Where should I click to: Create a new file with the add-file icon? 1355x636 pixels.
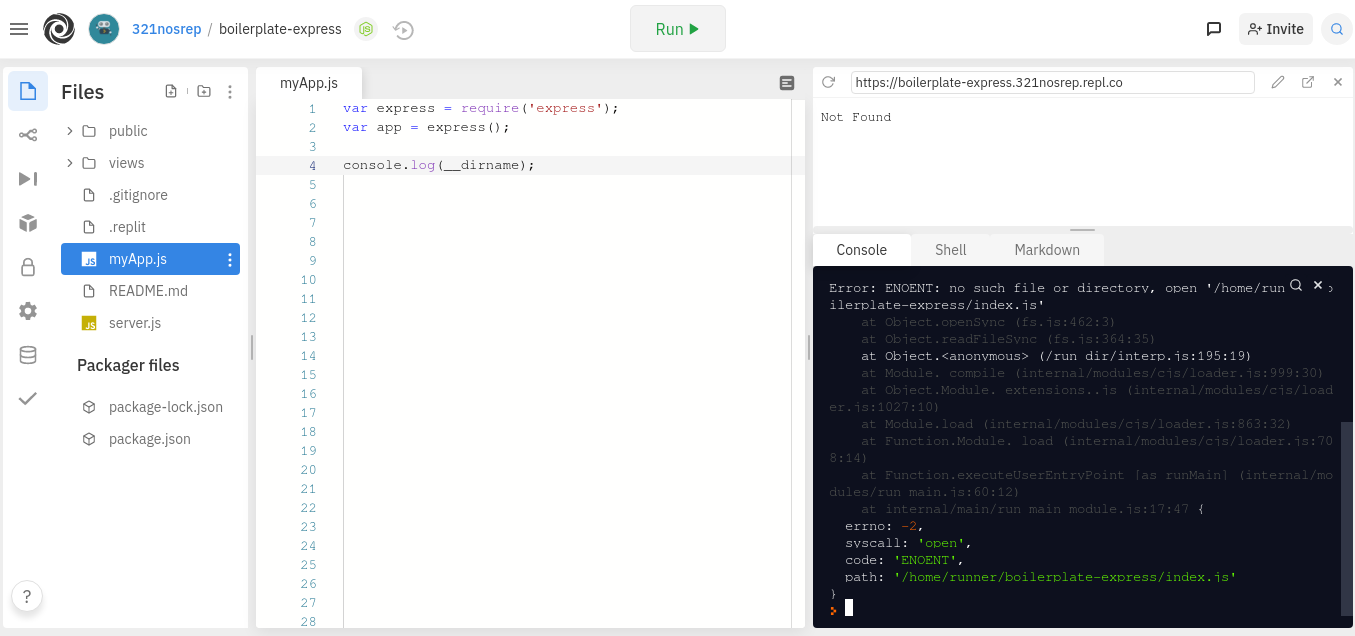point(170,90)
